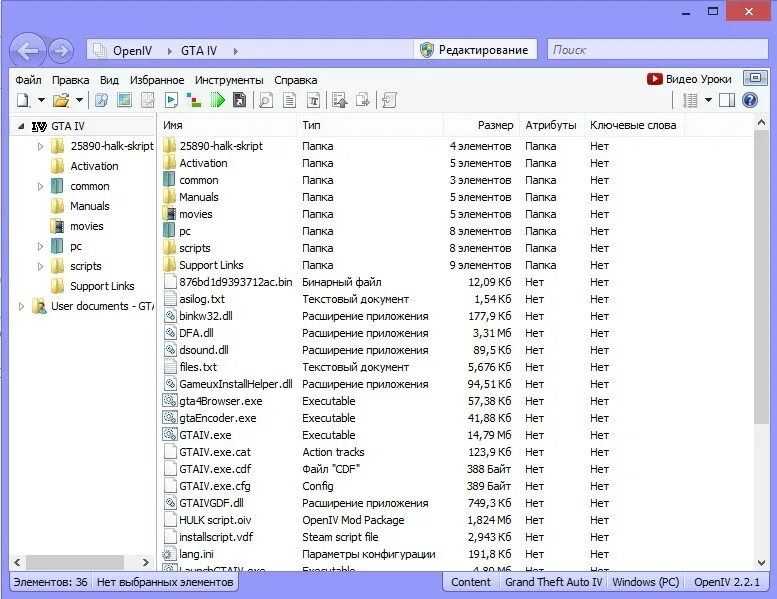
Task: Open the Инструменты menu
Action: point(229,80)
